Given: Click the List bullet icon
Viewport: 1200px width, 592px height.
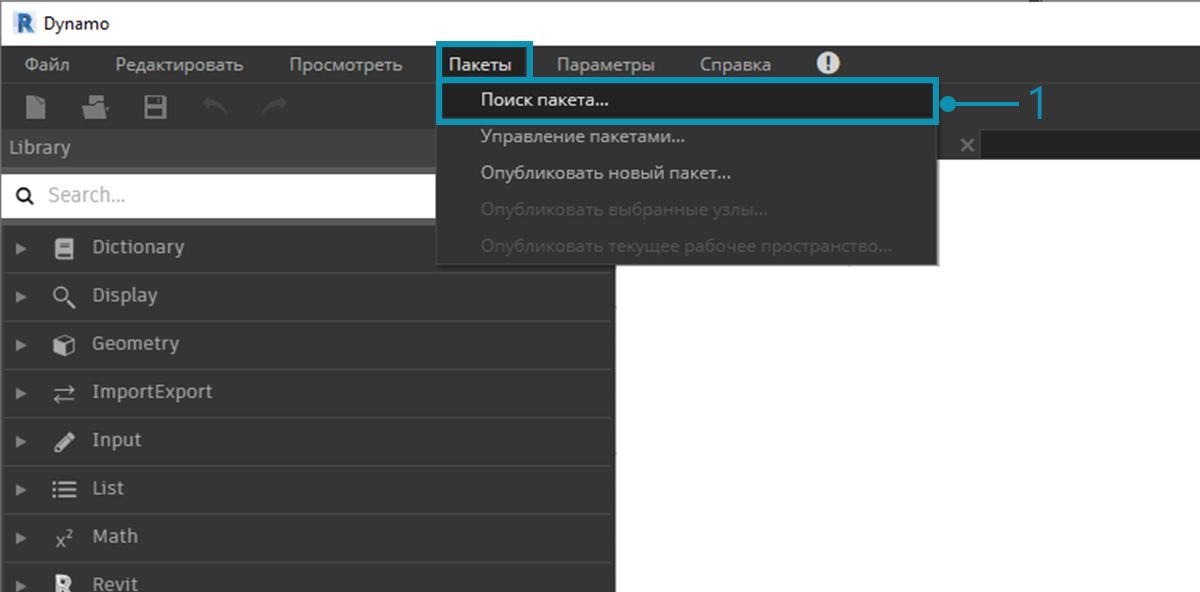Looking at the screenshot, I should point(64,490).
